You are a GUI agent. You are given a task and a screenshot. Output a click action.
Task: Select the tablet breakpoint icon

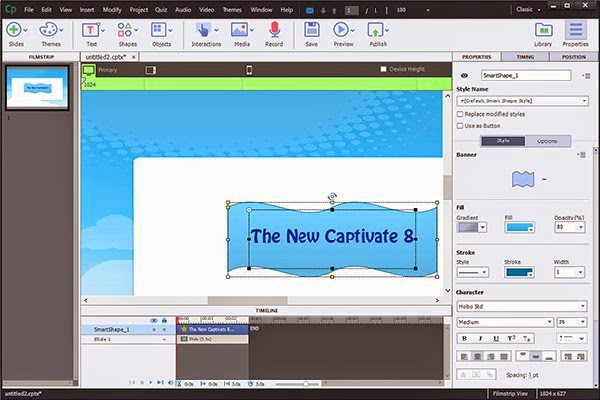pyautogui.click(x=151, y=70)
